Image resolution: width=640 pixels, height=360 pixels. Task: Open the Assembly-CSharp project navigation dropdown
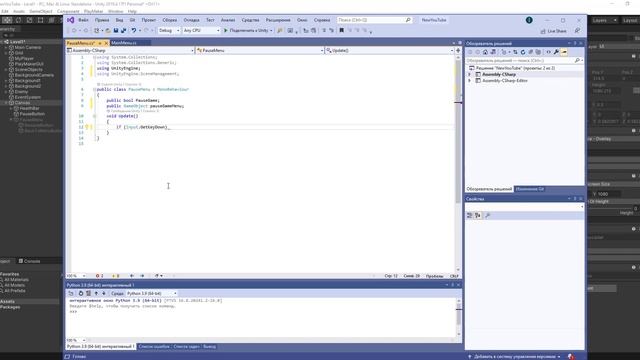(x=130, y=50)
